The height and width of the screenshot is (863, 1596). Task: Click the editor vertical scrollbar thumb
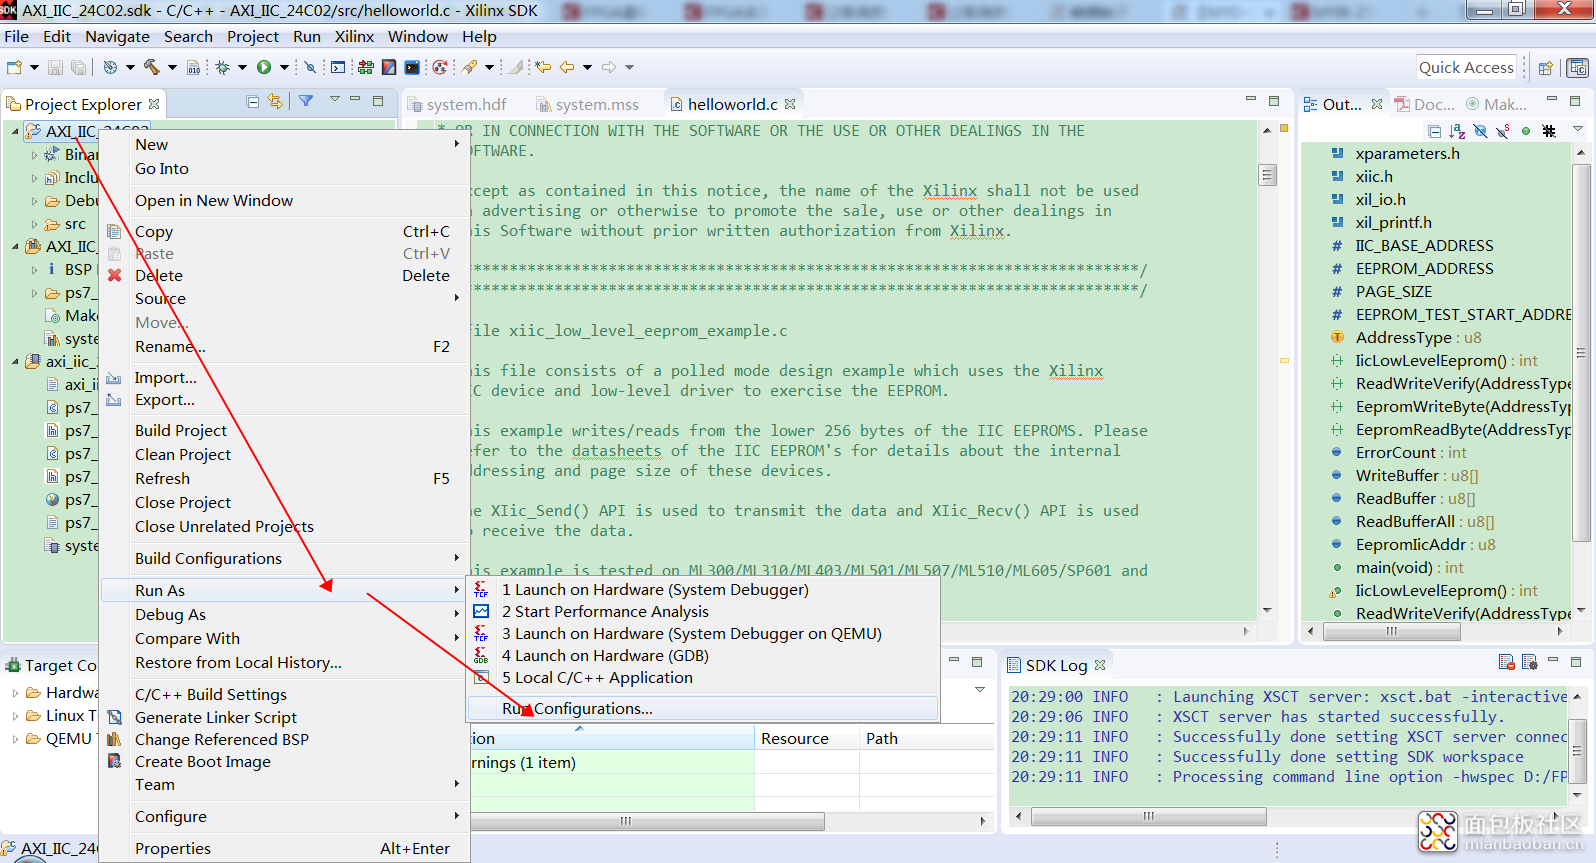tap(1267, 175)
